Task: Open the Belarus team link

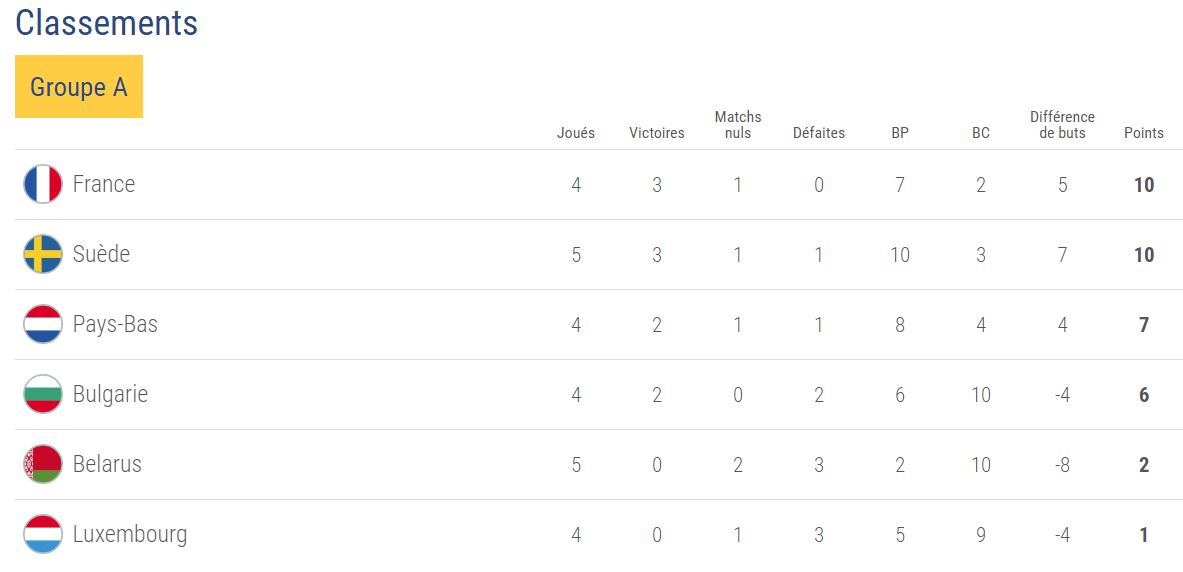Action: coord(107,464)
